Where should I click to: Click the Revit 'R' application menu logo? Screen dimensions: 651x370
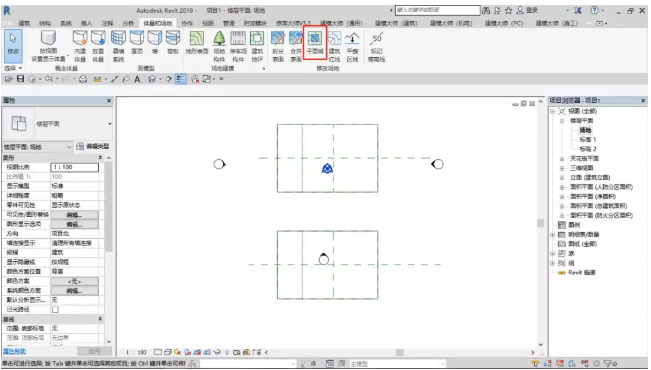(7, 10)
